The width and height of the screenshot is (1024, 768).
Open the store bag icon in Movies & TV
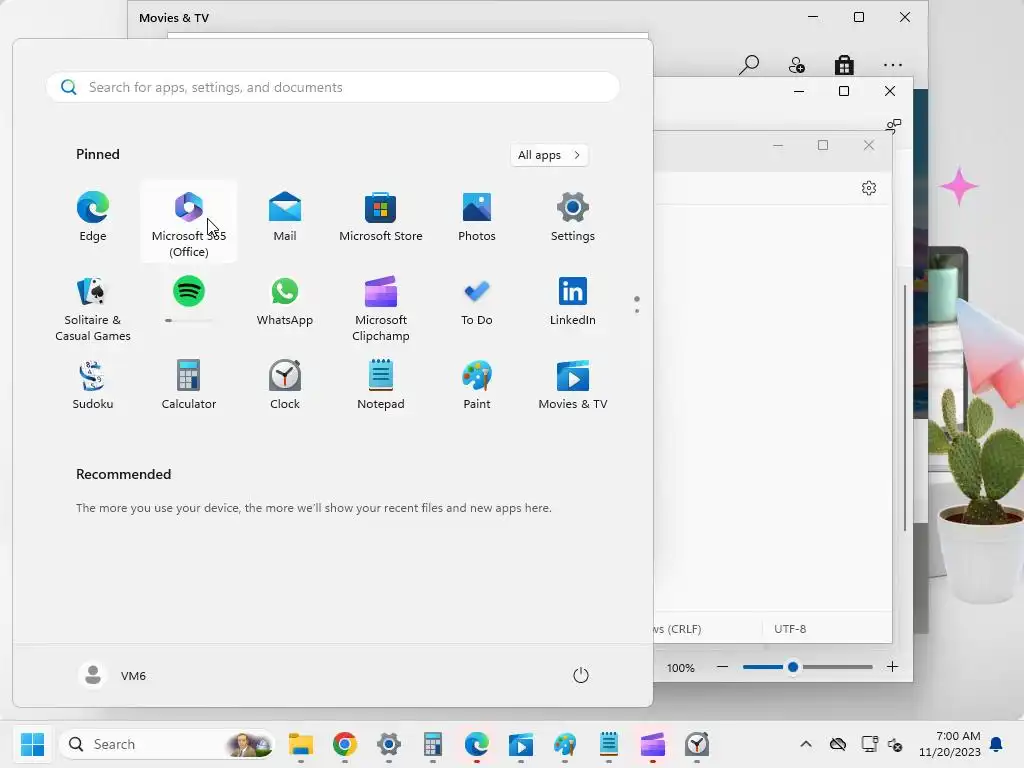[844, 65]
